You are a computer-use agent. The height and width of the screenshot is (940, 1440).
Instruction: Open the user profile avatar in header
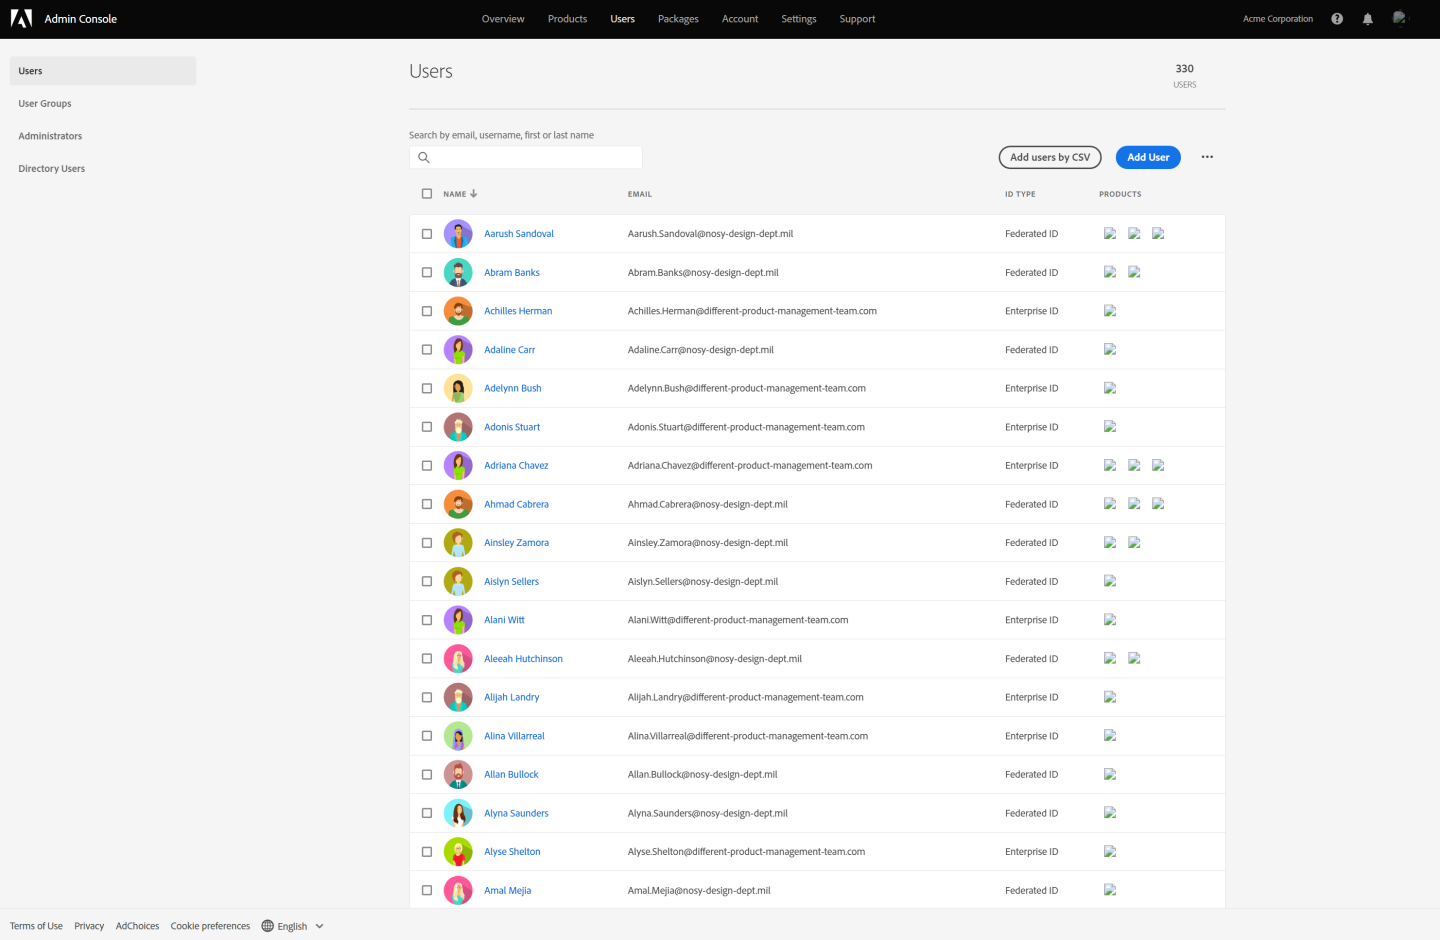(1399, 18)
